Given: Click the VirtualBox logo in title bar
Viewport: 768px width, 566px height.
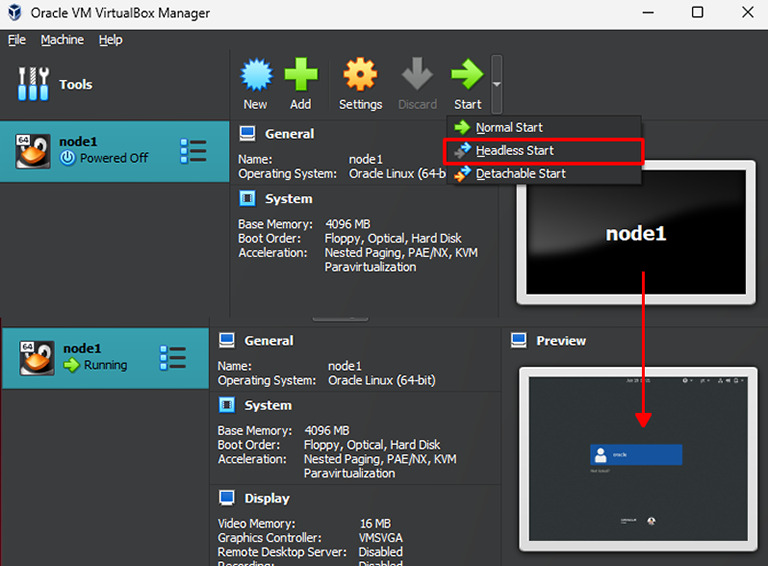Looking at the screenshot, I should click(15, 12).
